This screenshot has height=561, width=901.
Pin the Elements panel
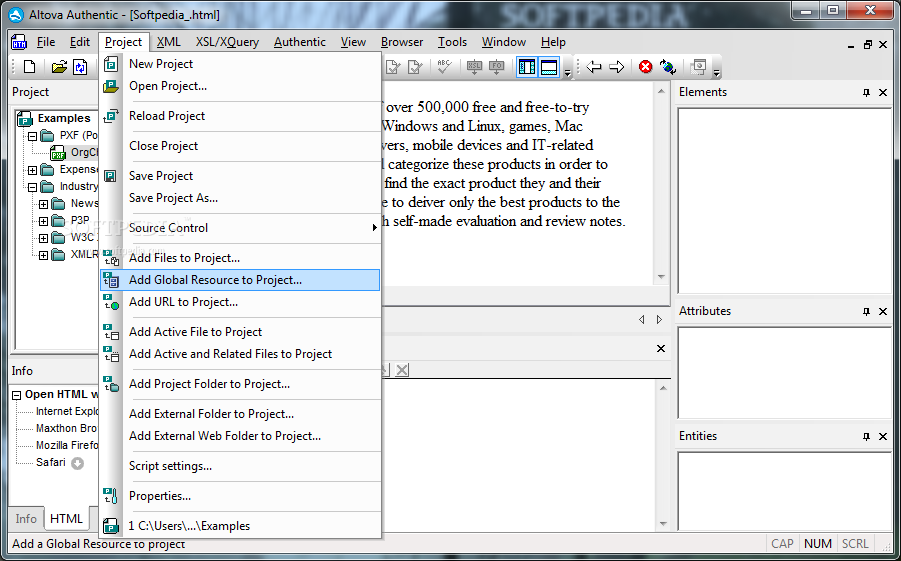867,93
